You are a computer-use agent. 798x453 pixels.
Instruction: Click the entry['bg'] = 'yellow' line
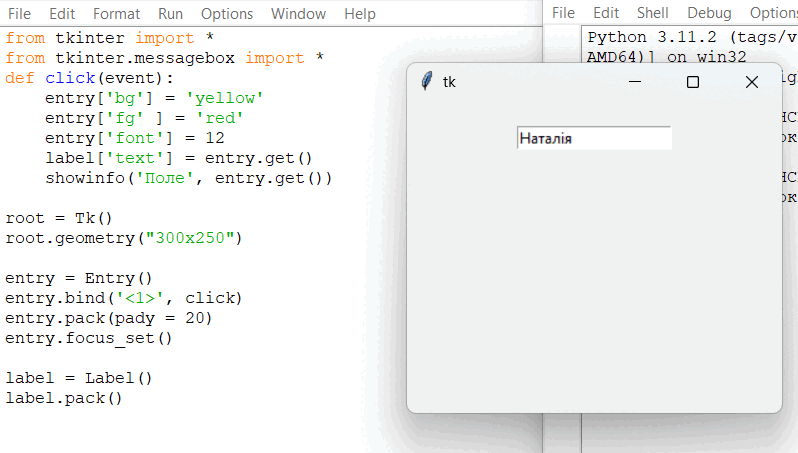tap(154, 98)
